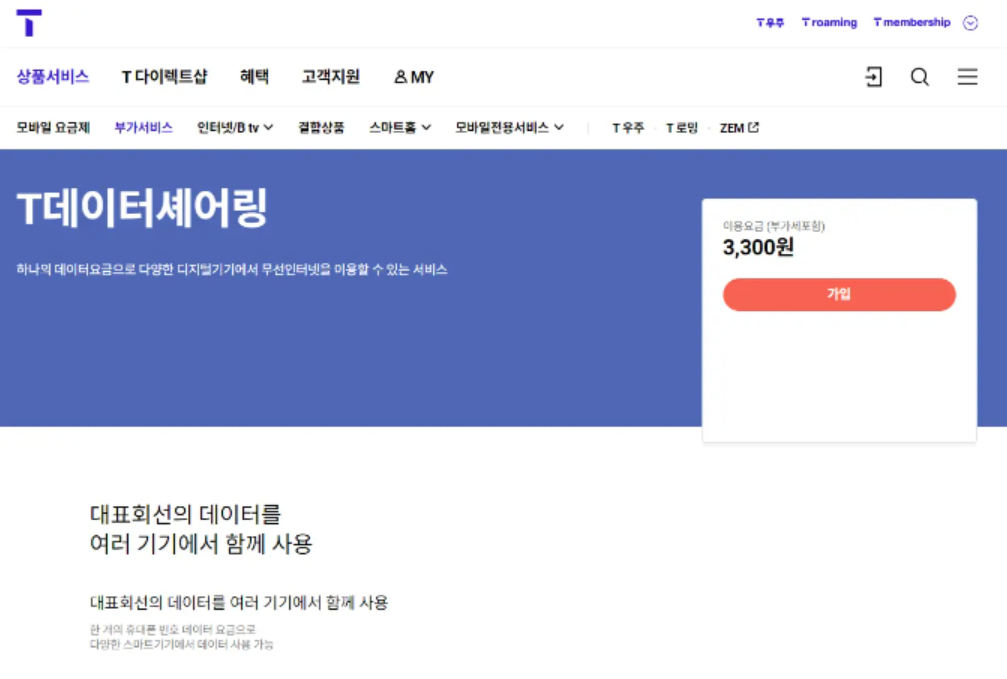Open the ZEM submenu link
1007x679 pixels.
[739, 128]
